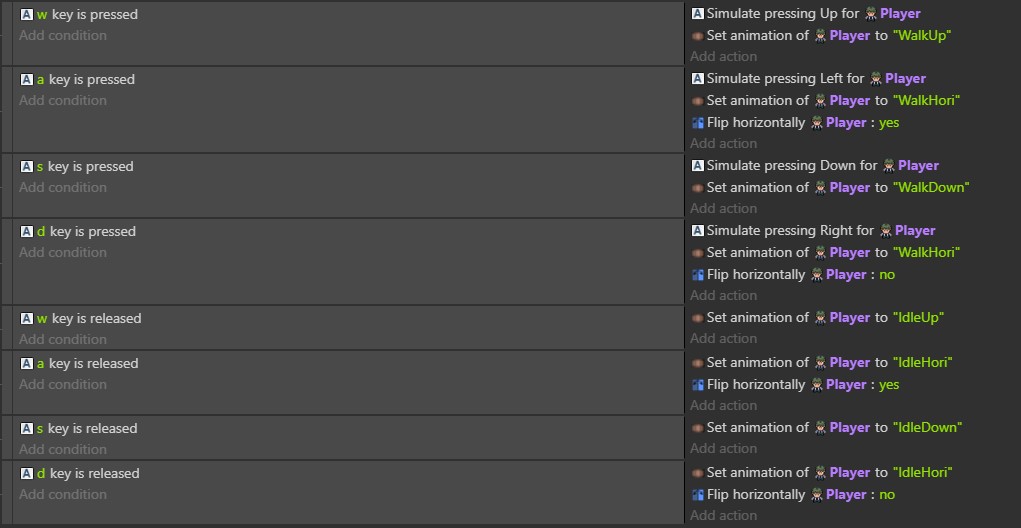Screen dimensions: 1021x528
Task: Click keyboard icon of 'w key is pressed' condition
Action: click(x=27, y=14)
